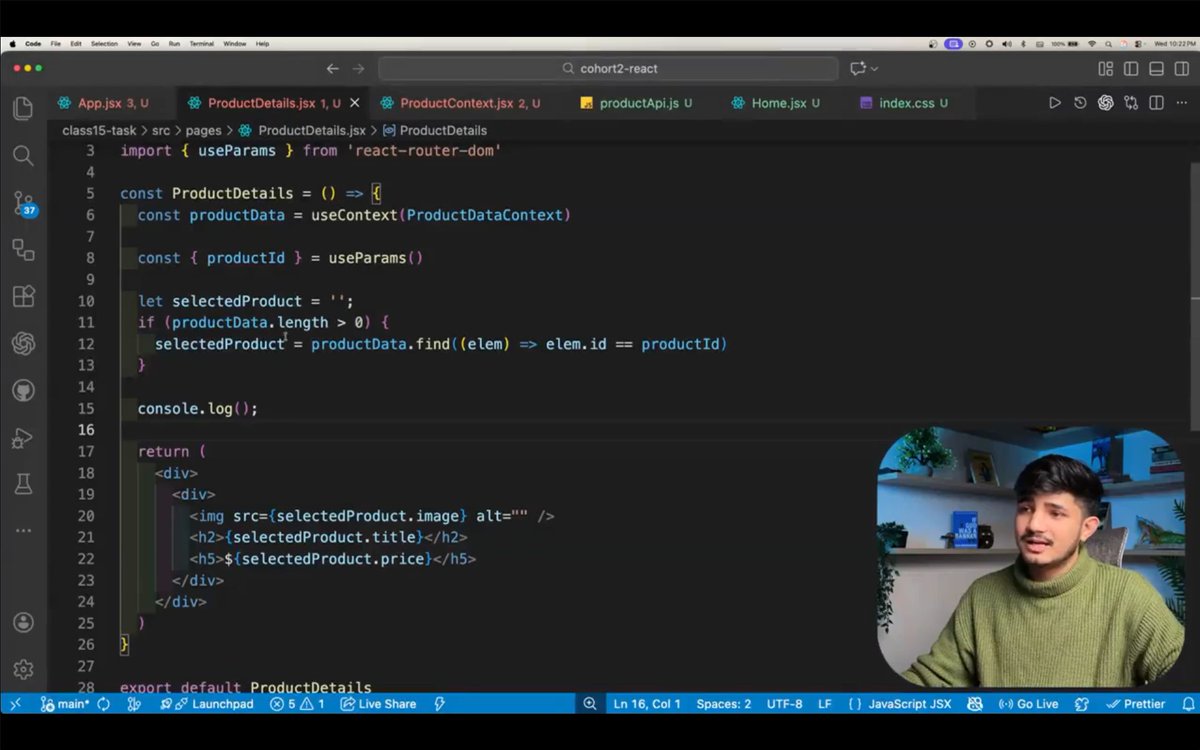Open the timeline history icon in editor toolbar
Image resolution: width=1200 pixels, height=750 pixels.
[1080, 103]
